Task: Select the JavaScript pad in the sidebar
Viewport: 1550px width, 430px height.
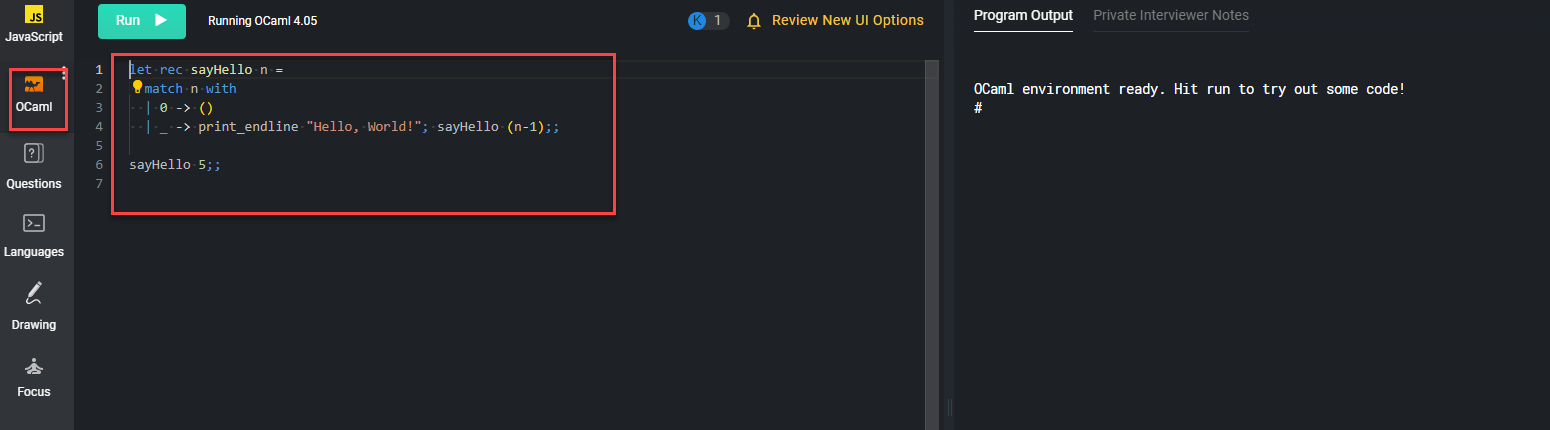Action: click(x=33, y=24)
